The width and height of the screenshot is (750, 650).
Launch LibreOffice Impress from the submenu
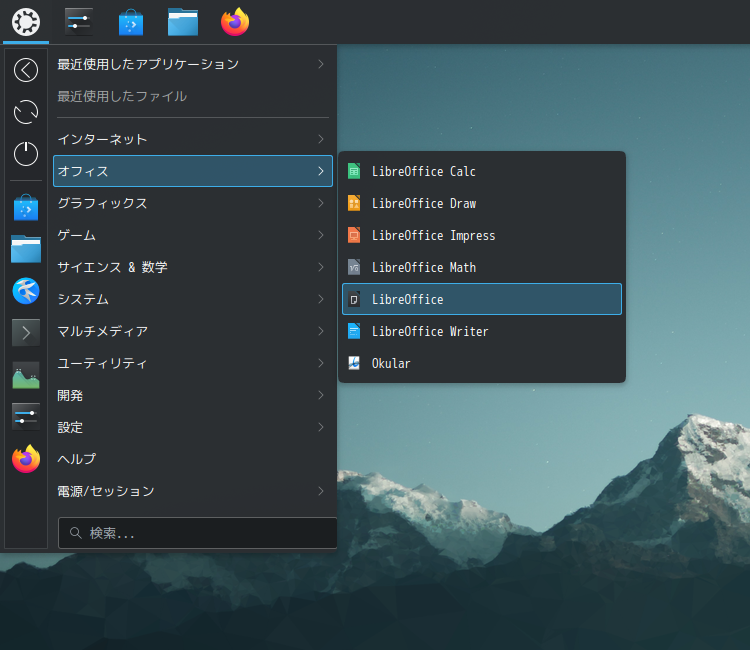click(x=482, y=235)
